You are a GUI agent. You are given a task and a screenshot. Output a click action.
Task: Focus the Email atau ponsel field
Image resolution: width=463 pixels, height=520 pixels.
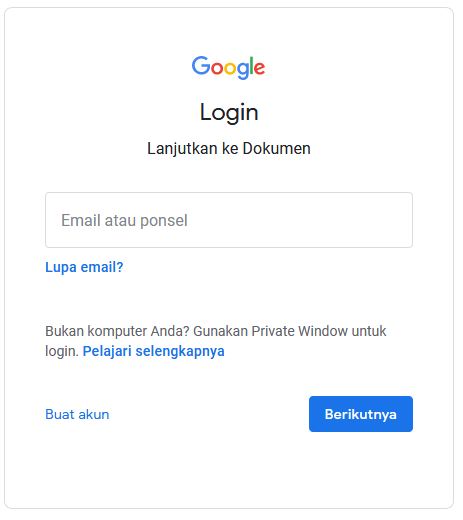click(x=229, y=220)
